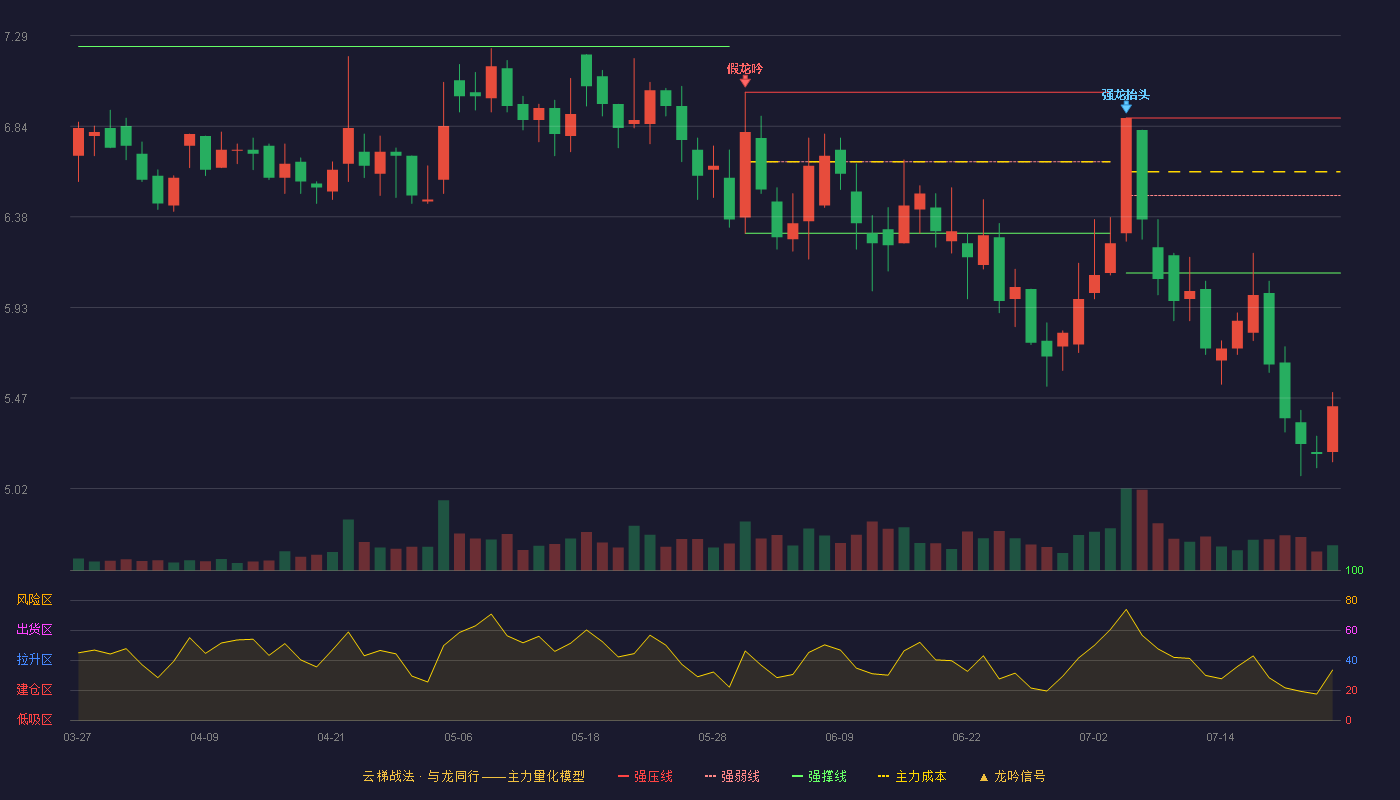Click the 拉升区 zone label
This screenshot has width=1400, height=800.
pos(34,660)
